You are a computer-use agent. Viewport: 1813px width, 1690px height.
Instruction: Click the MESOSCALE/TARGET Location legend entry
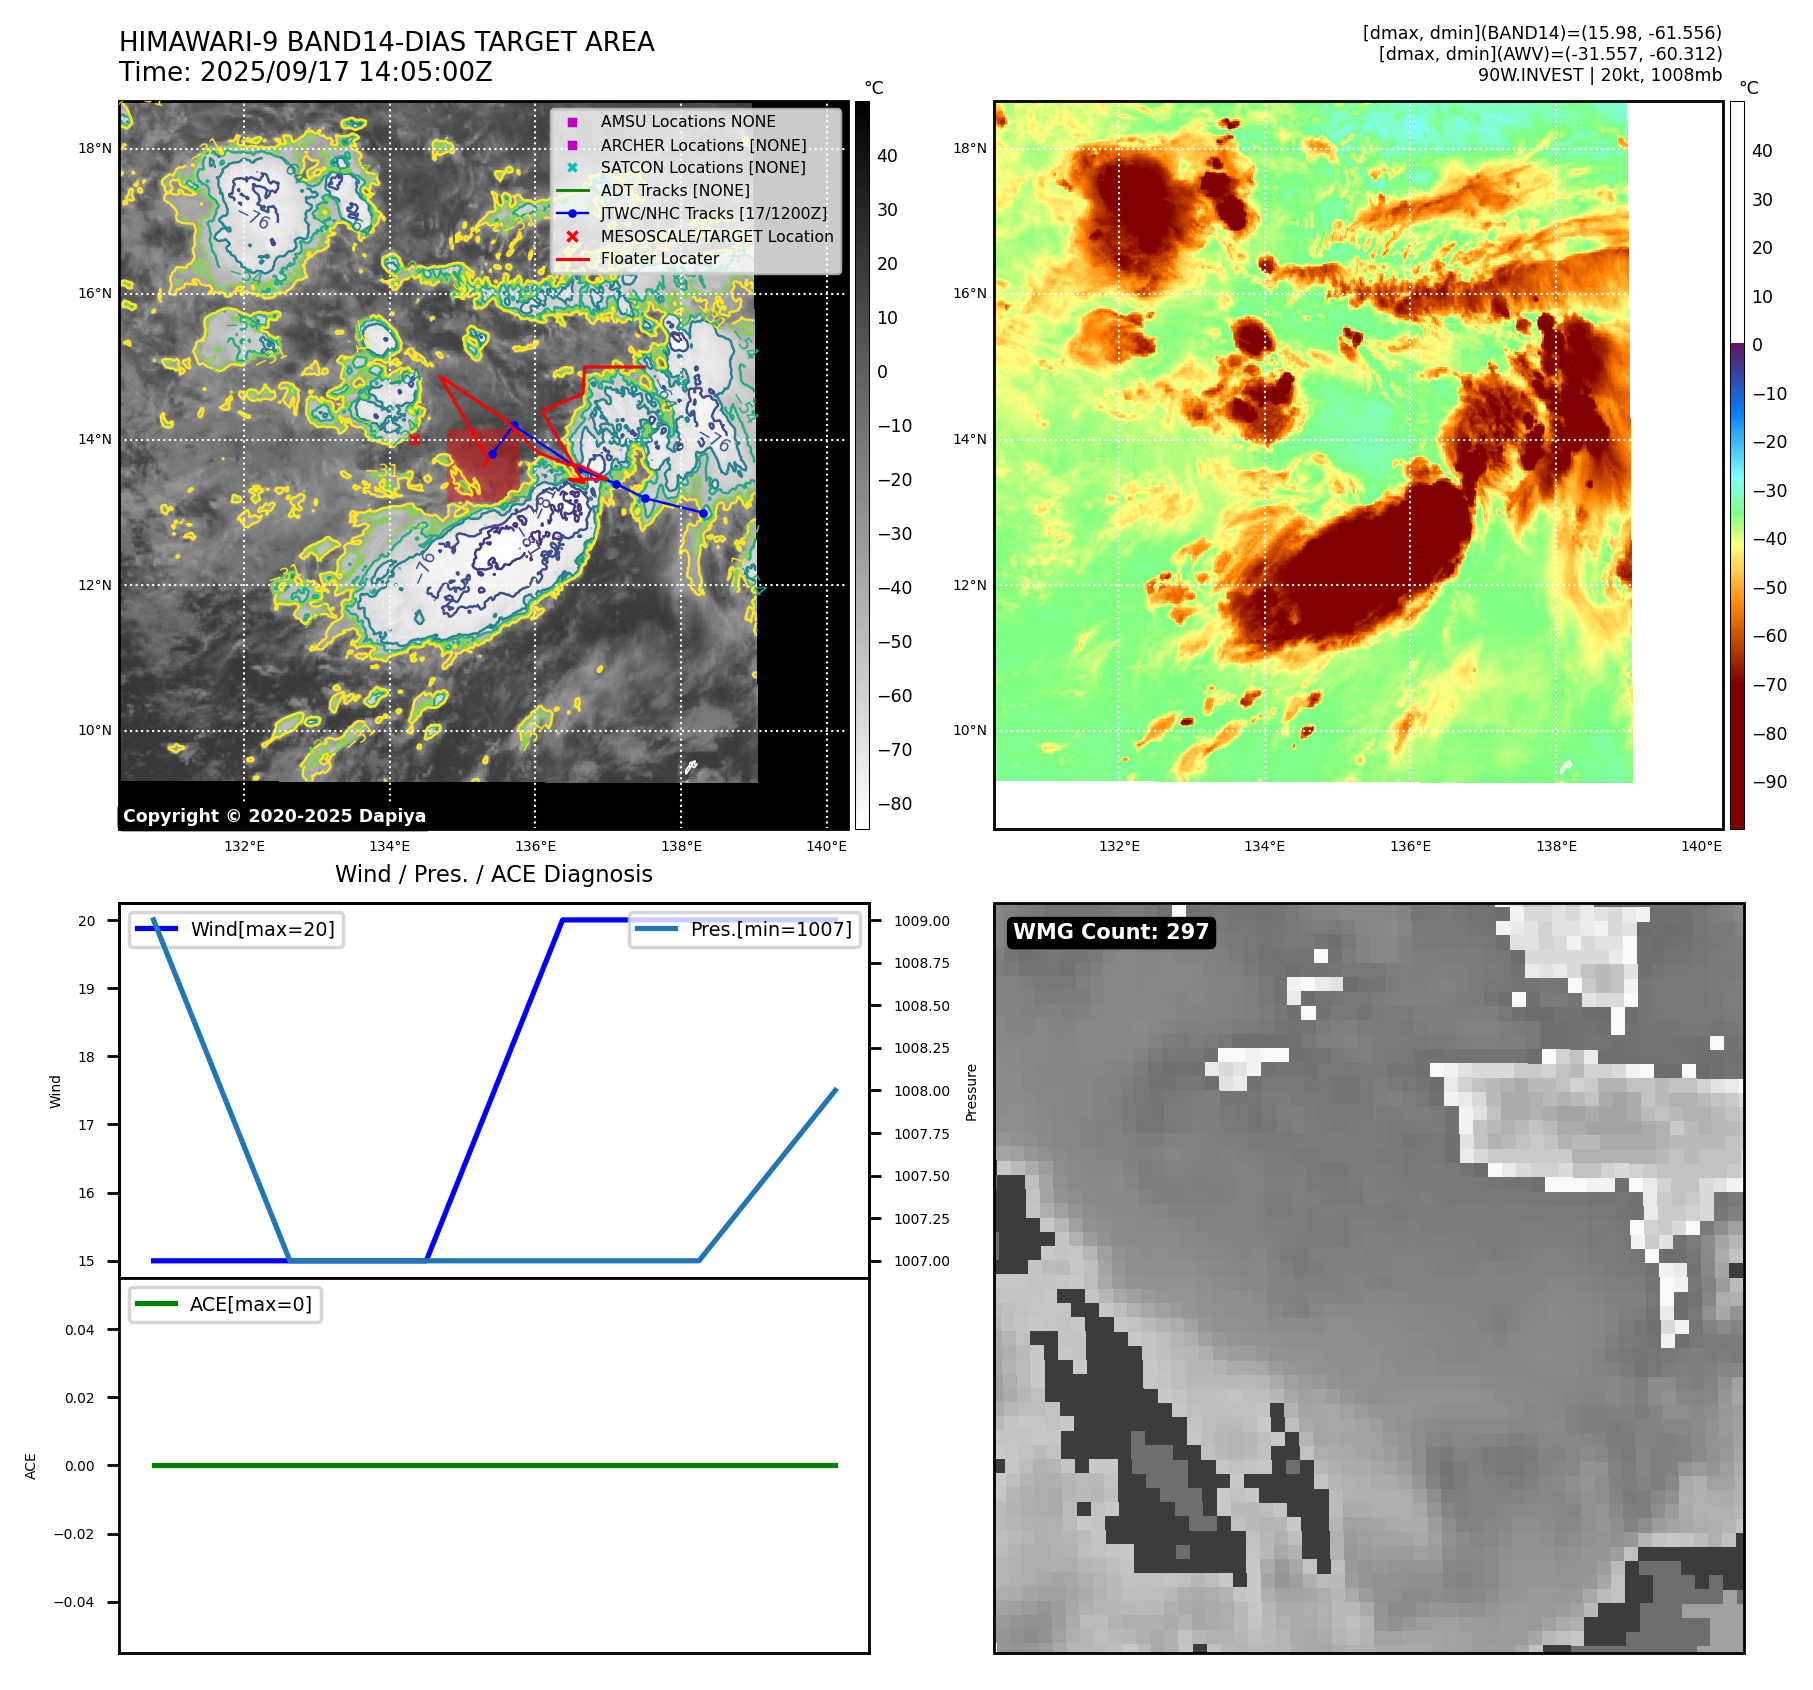(x=717, y=237)
